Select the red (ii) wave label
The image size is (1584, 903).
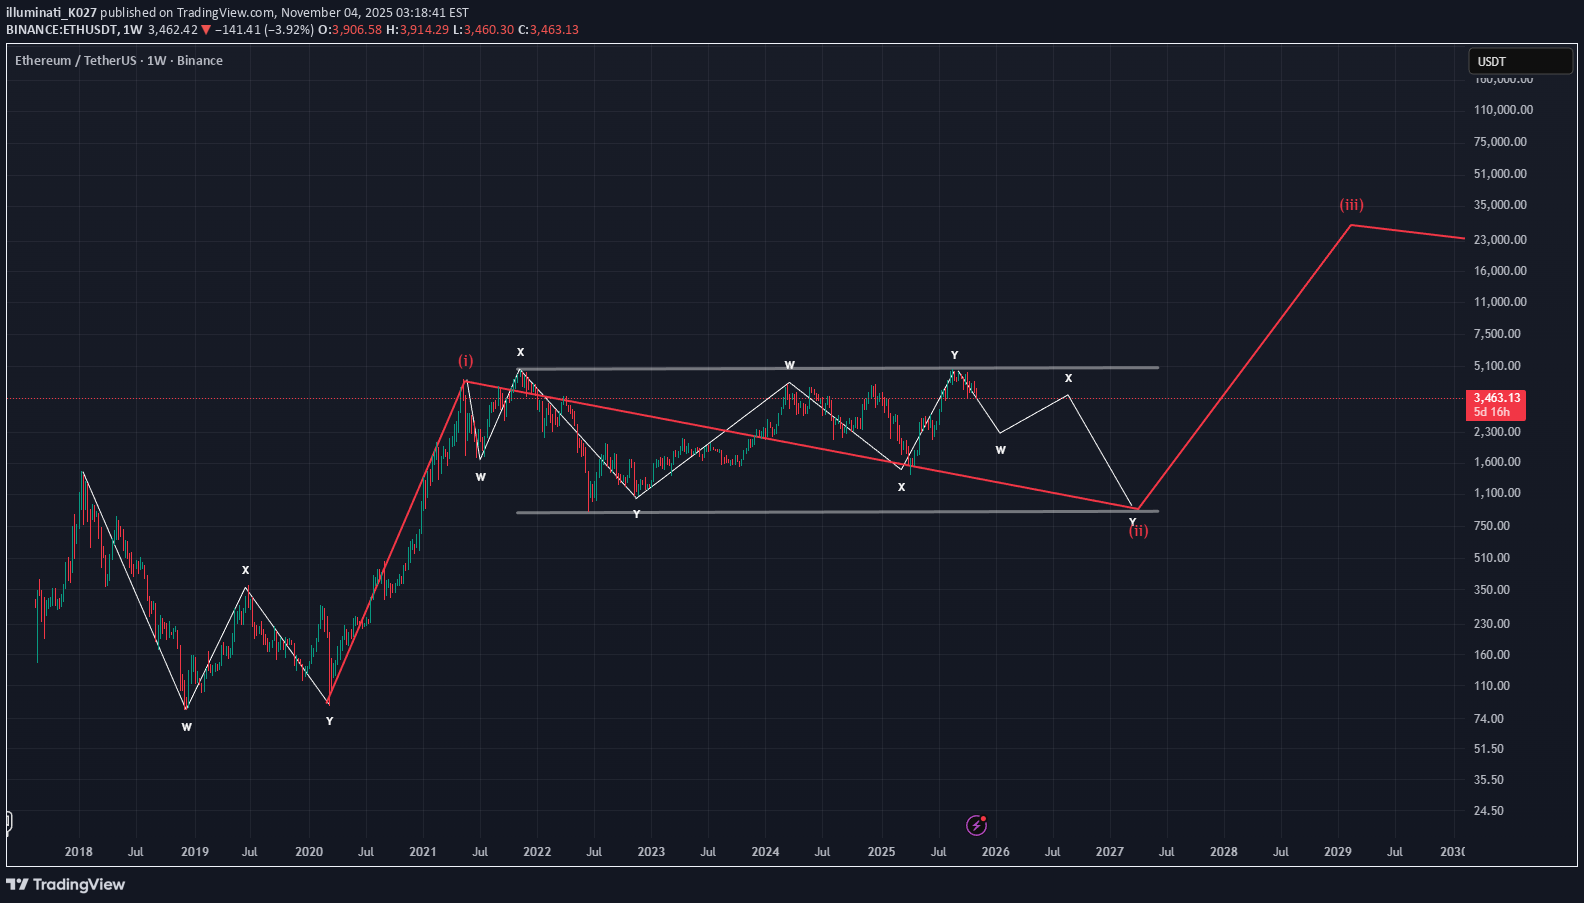point(1139,532)
